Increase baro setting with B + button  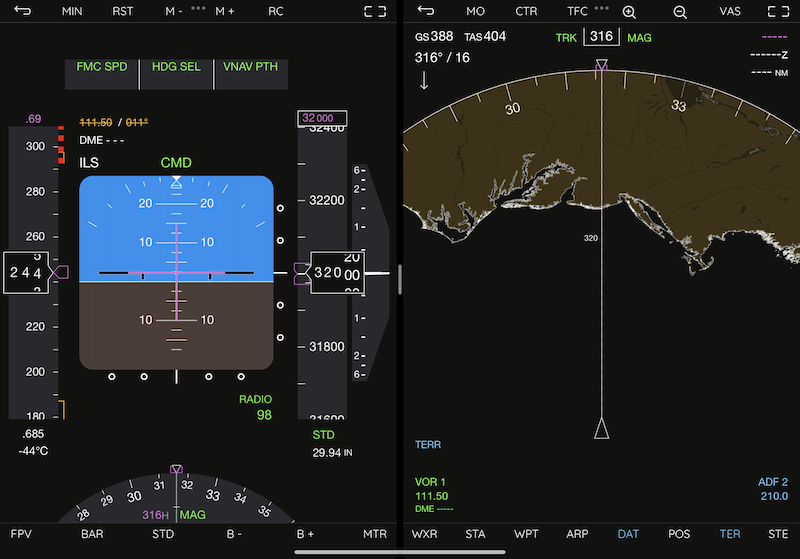[304, 534]
